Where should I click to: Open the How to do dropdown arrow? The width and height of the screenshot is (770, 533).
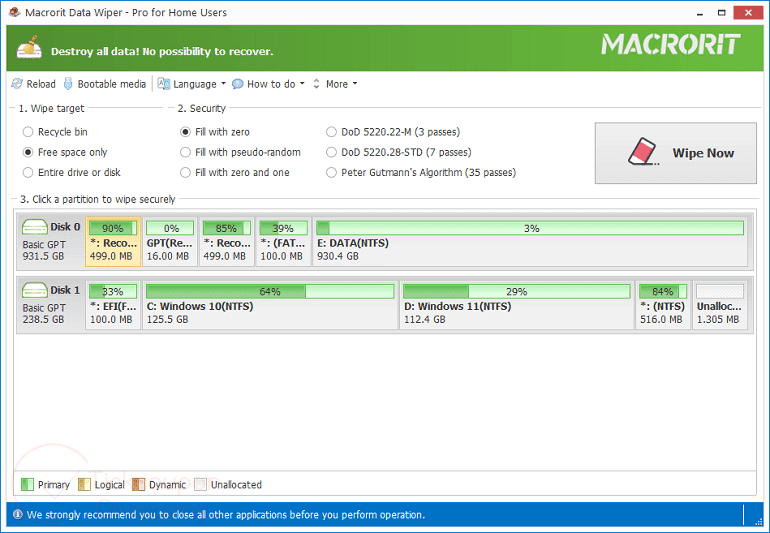(302, 84)
